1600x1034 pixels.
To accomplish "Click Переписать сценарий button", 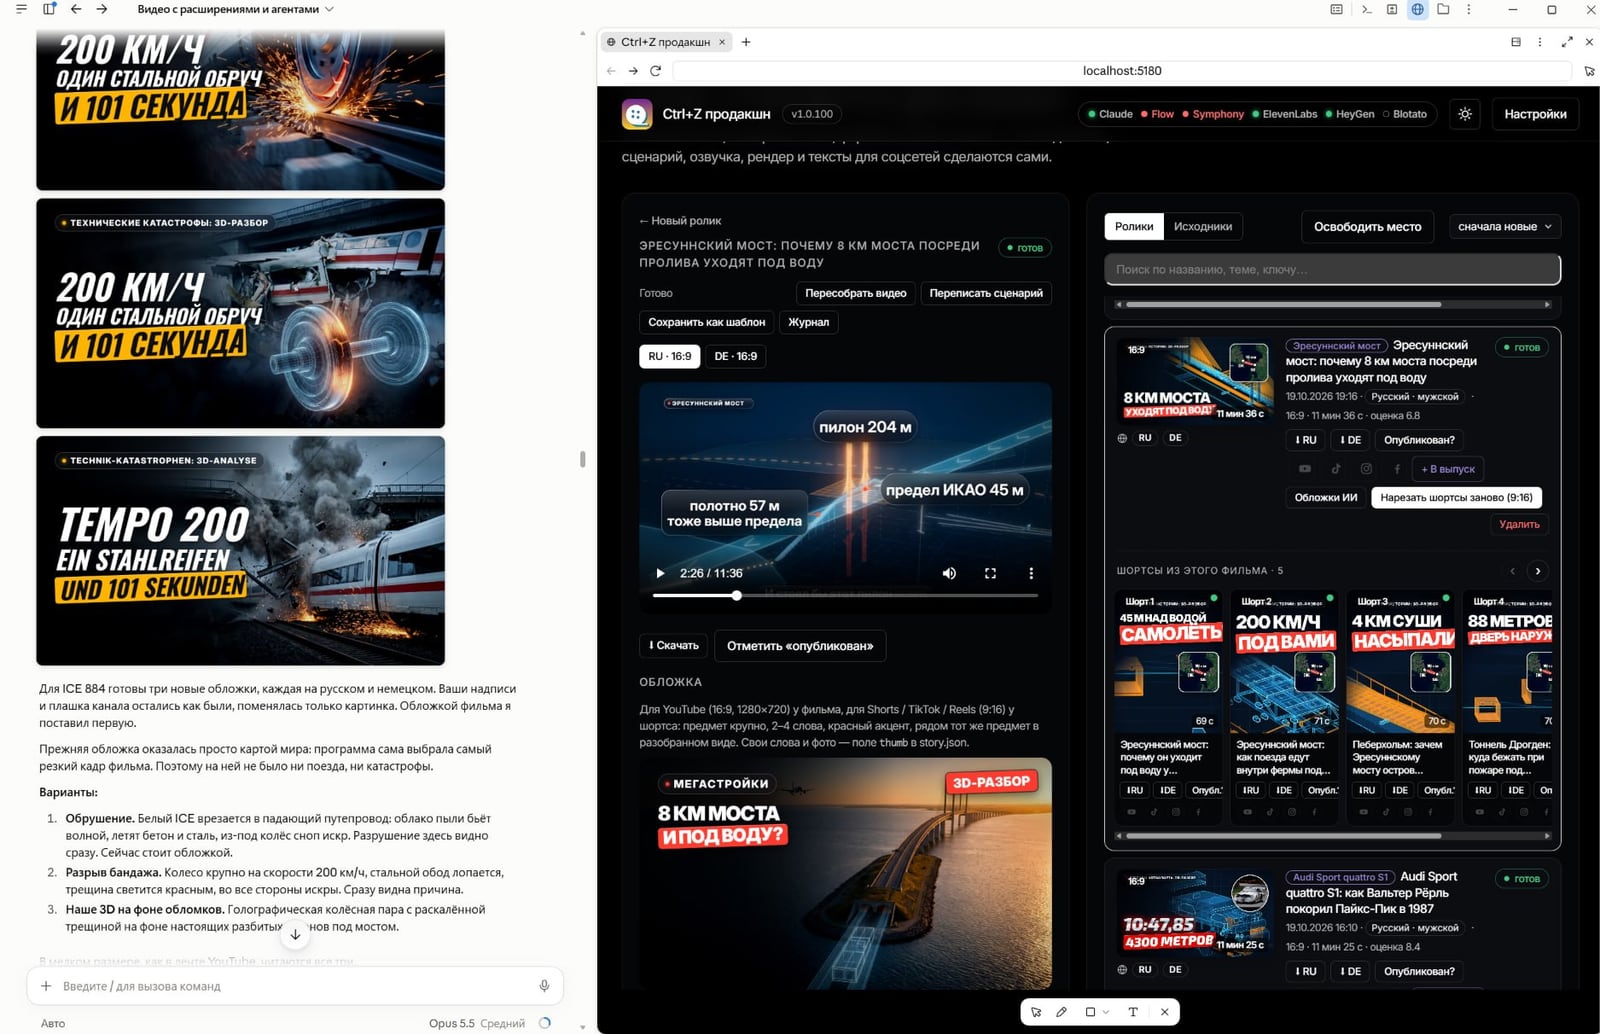I will click(986, 293).
